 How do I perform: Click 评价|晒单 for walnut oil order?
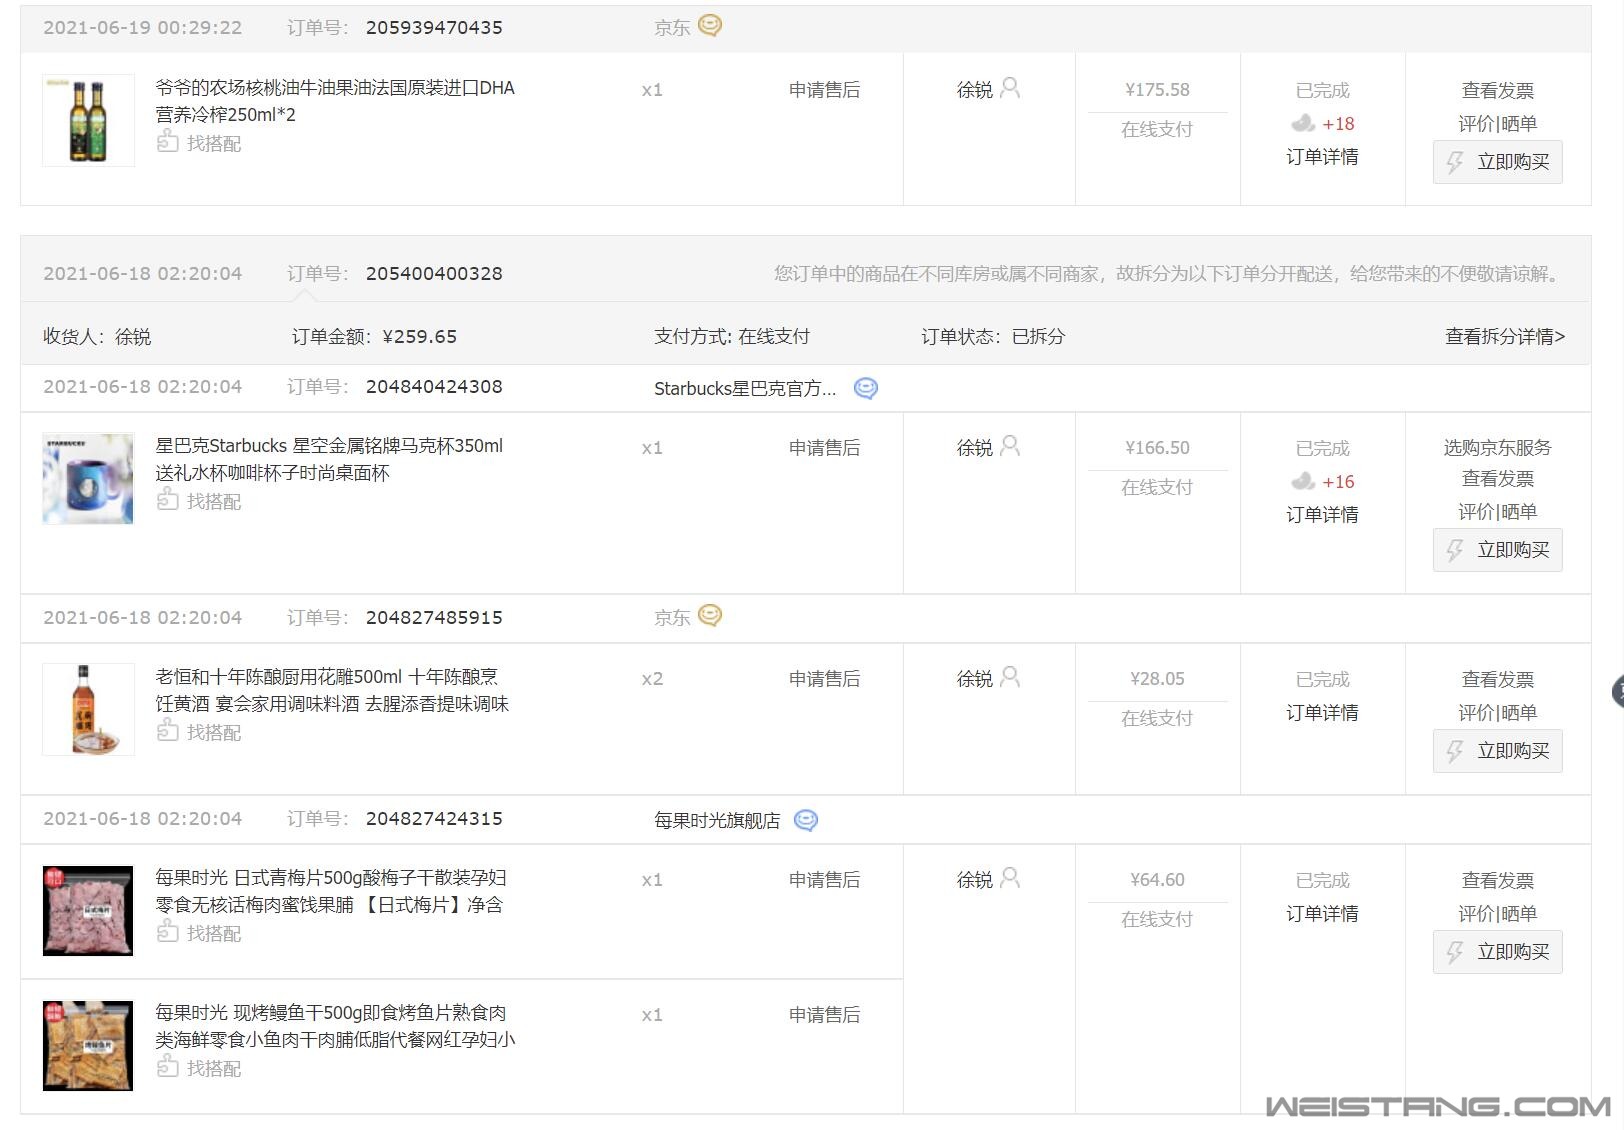tap(1497, 124)
